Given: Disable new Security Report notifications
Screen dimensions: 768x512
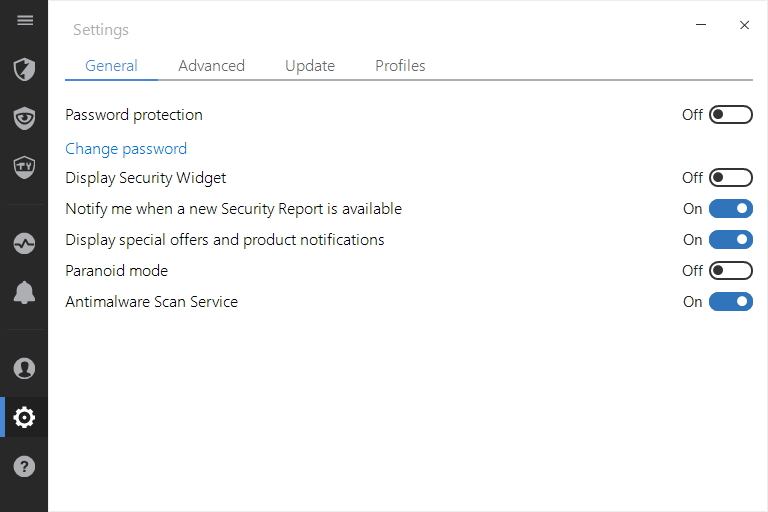Looking at the screenshot, I should [730, 209].
